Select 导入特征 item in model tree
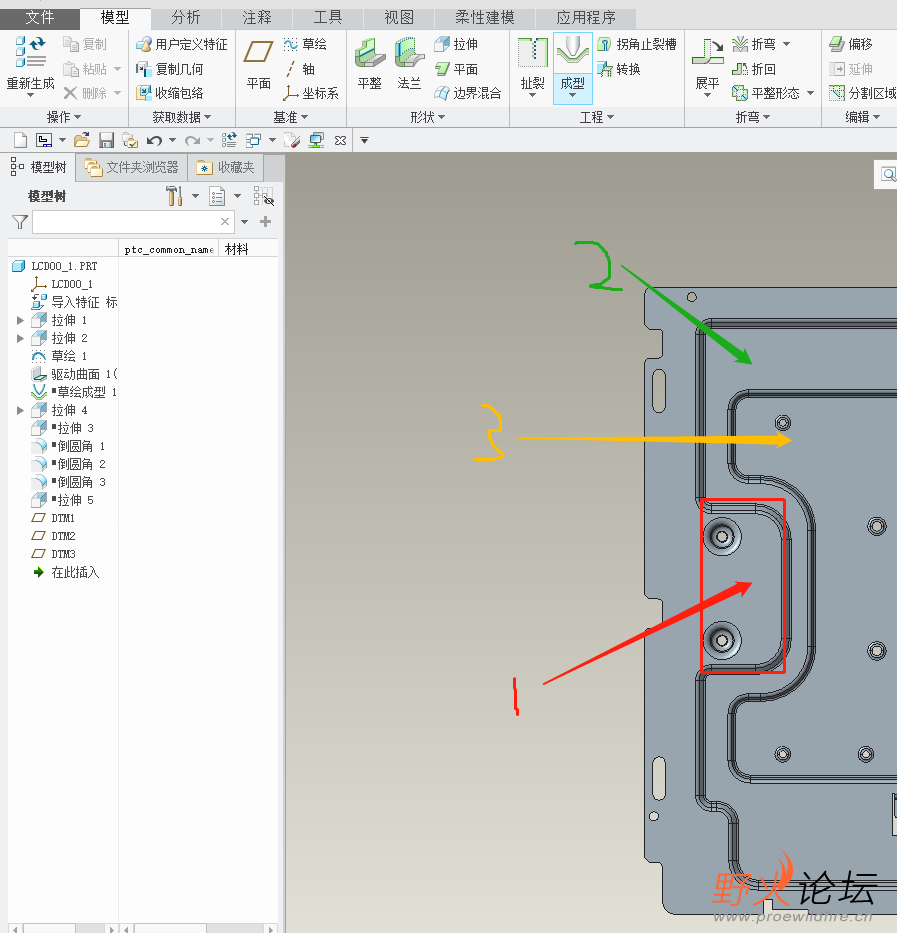The height and width of the screenshot is (933, 897). coord(74,302)
